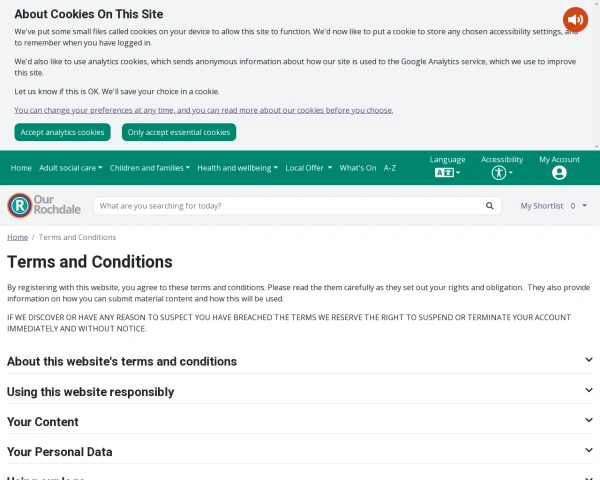Expand Children and families menu

(150, 168)
